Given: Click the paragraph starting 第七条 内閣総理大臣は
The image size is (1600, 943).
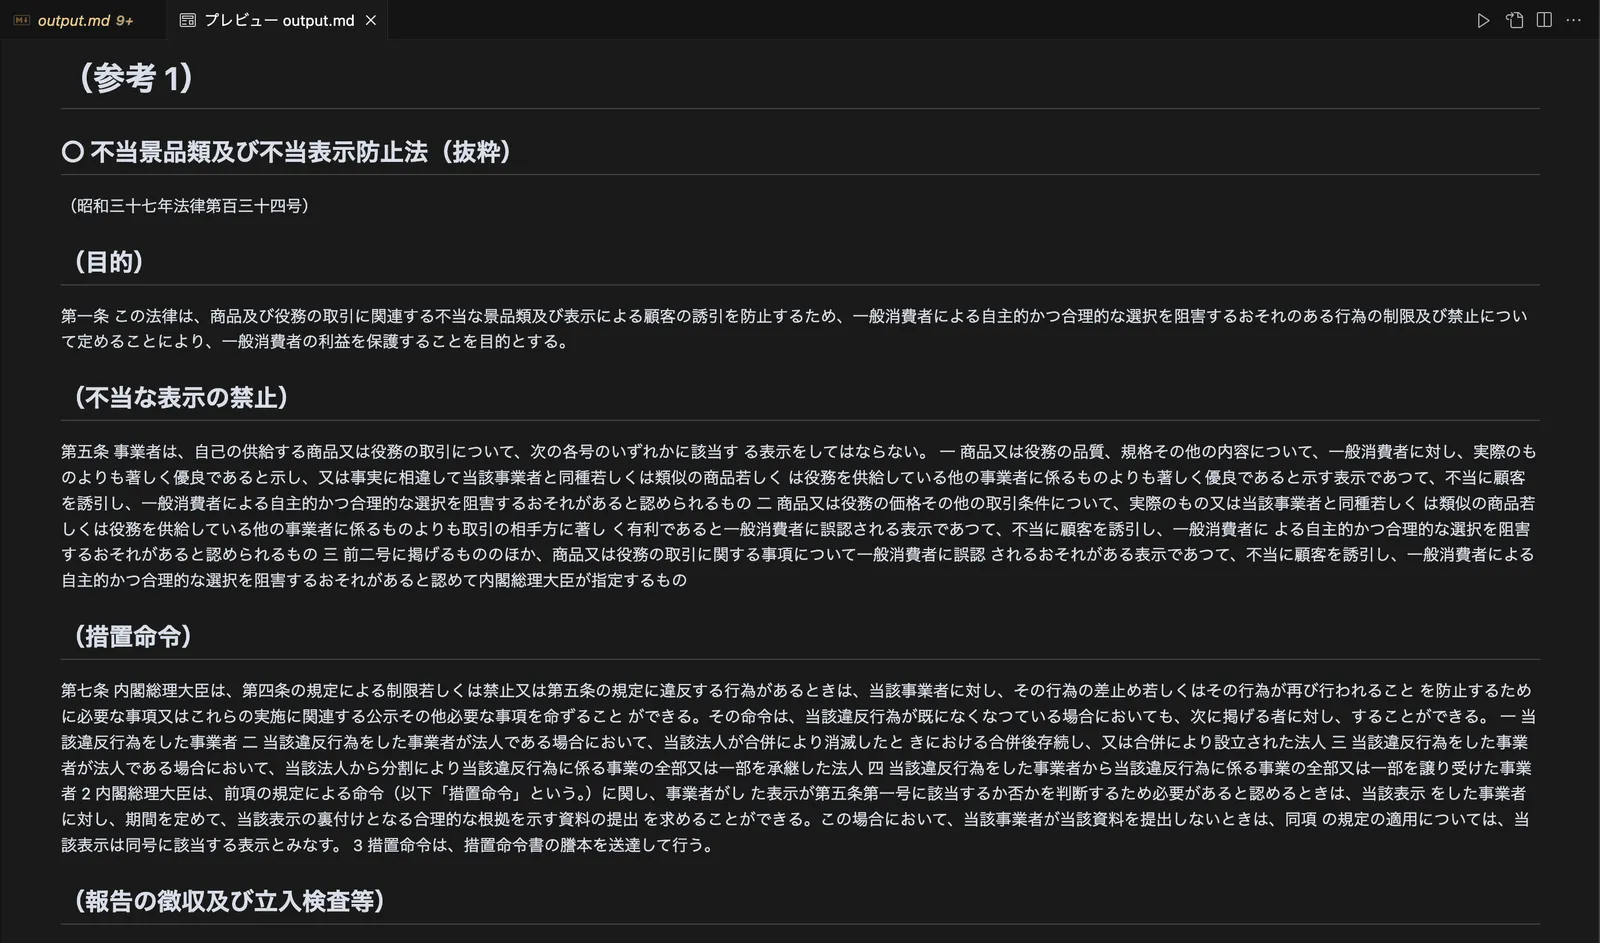Looking at the screenshot, I should [x=798, y=767].
